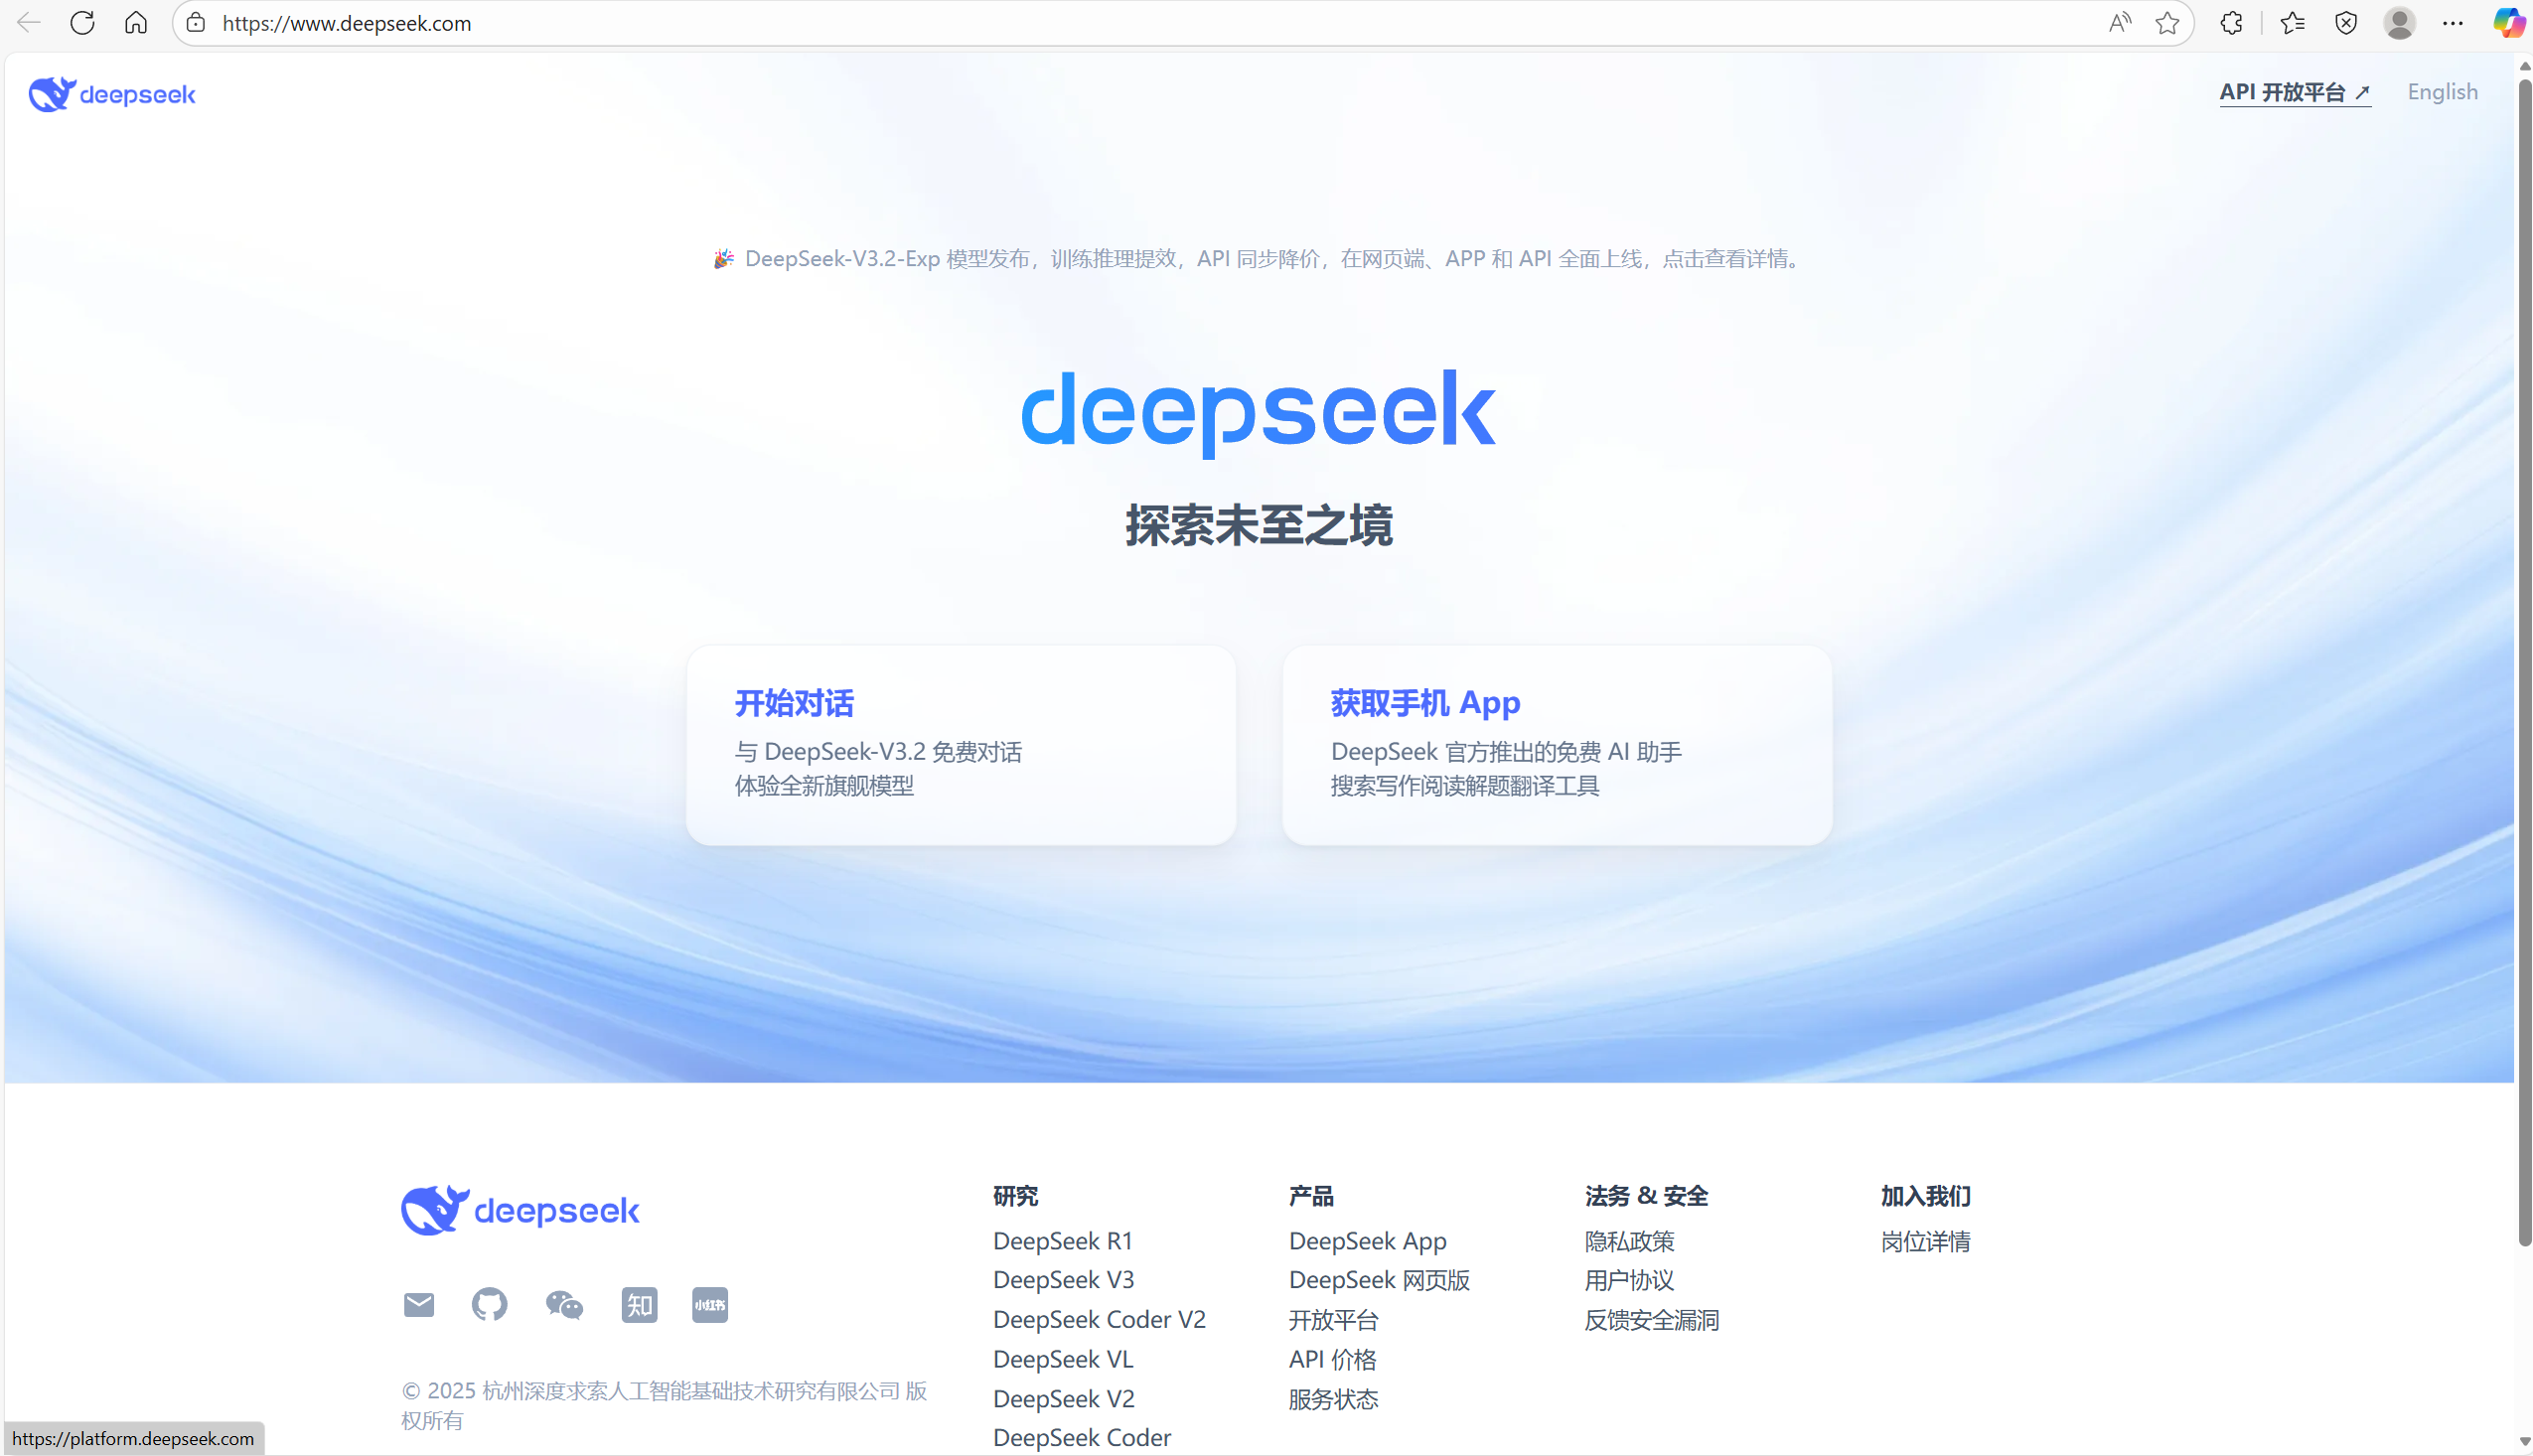Open the Zhihu icon link

click(639, 1304)
